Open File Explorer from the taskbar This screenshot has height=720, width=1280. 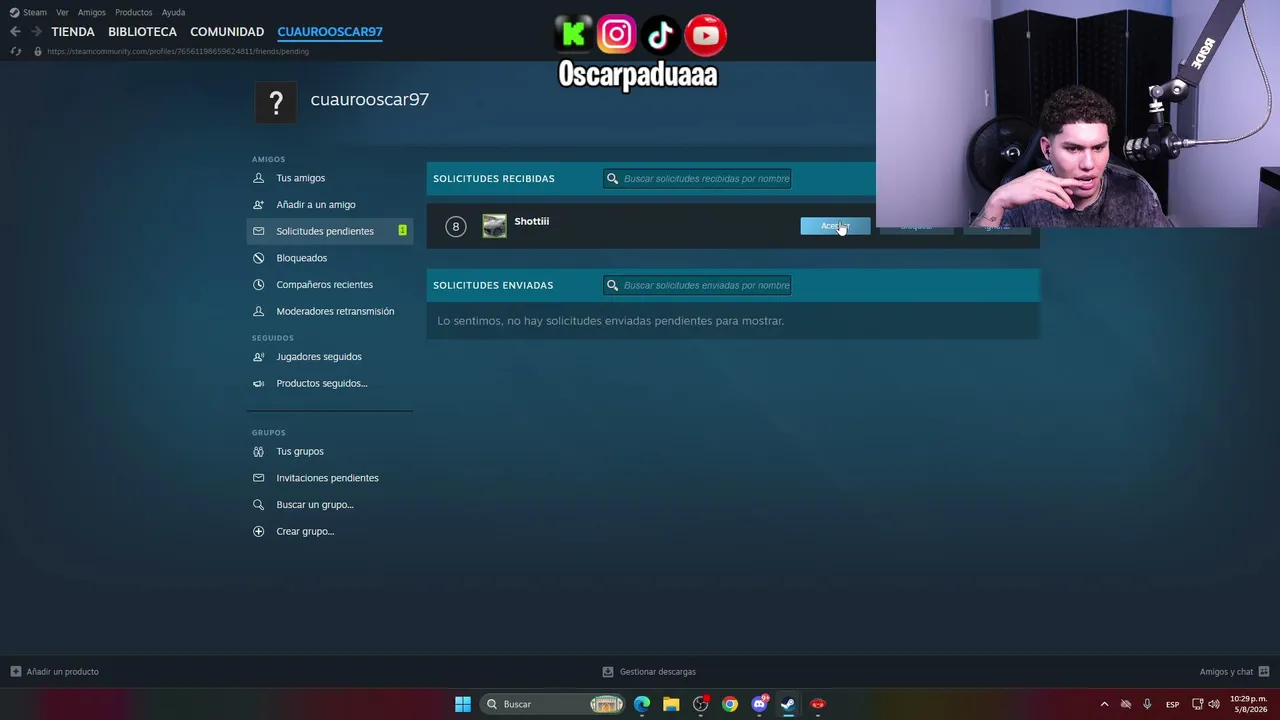click(671, 704)
